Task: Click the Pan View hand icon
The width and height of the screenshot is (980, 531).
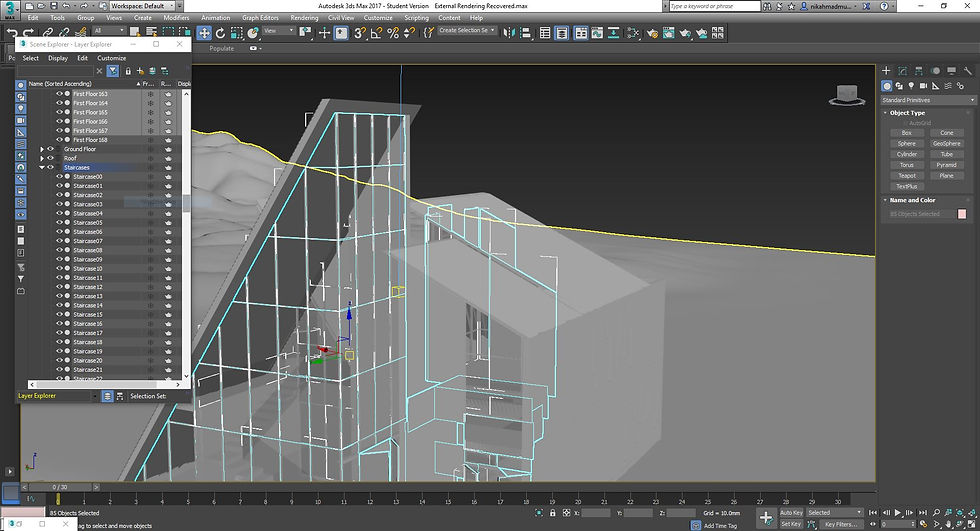Action: pyautogui.click(x=948, y=524)
